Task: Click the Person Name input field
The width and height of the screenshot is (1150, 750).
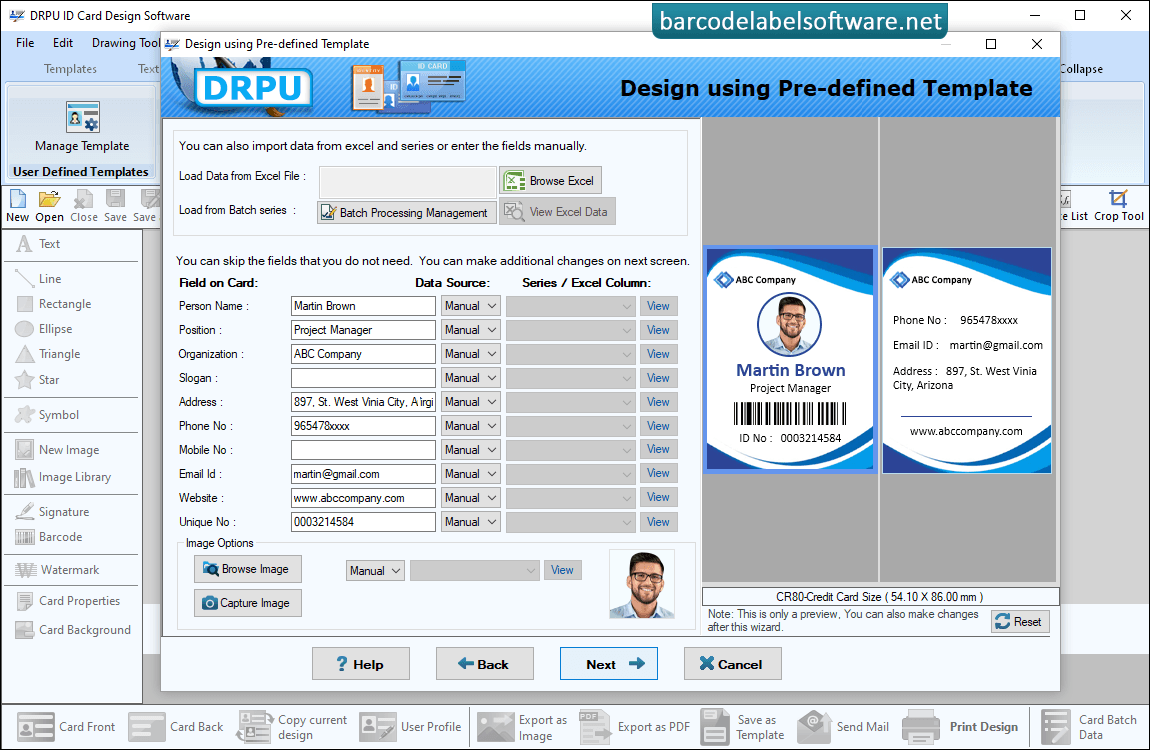Action: [363, 306]
